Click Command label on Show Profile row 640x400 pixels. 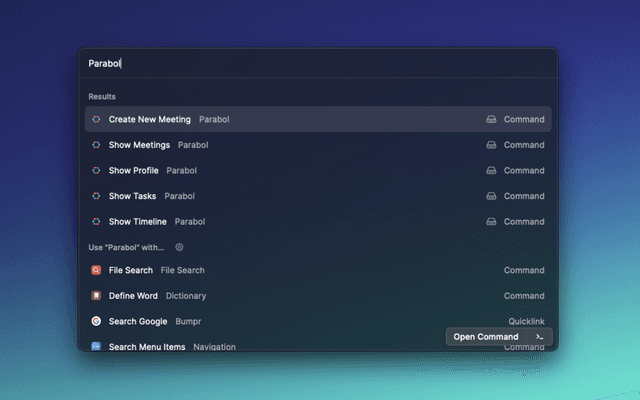524,171
